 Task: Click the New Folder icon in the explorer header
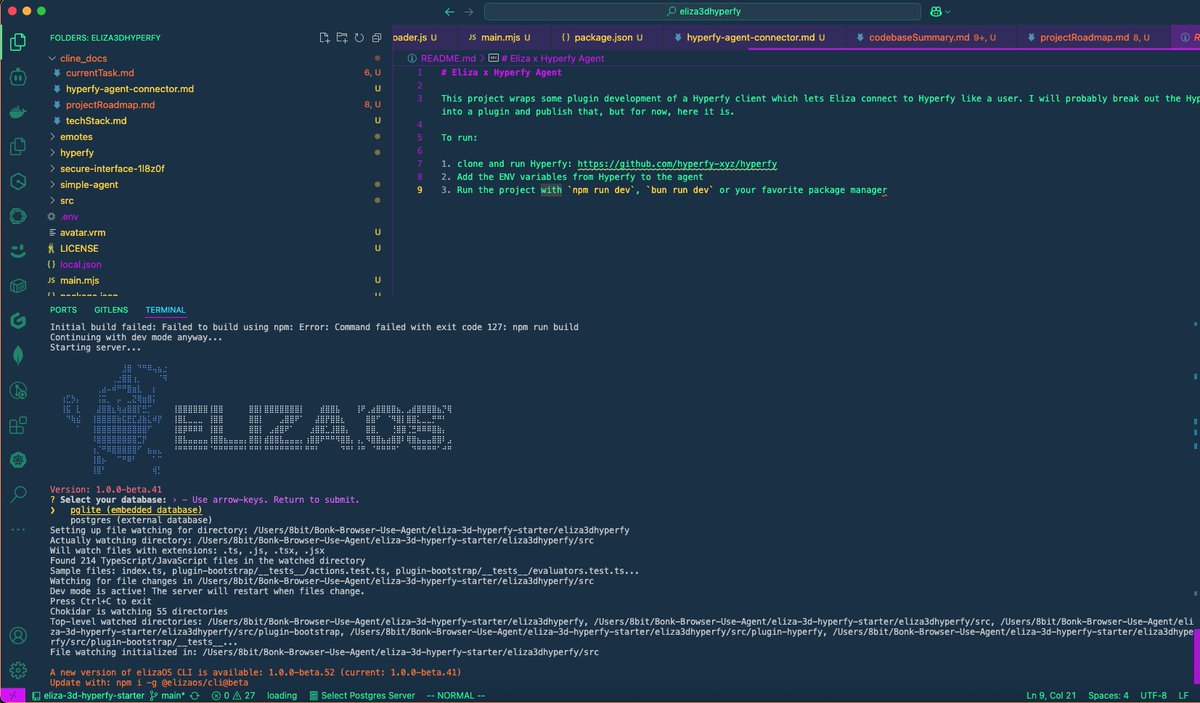point(341,38)
